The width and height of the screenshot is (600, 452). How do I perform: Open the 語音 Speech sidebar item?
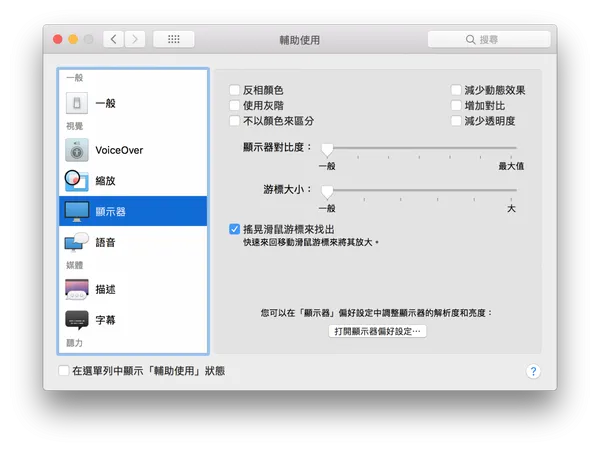[x=133, y=242]
